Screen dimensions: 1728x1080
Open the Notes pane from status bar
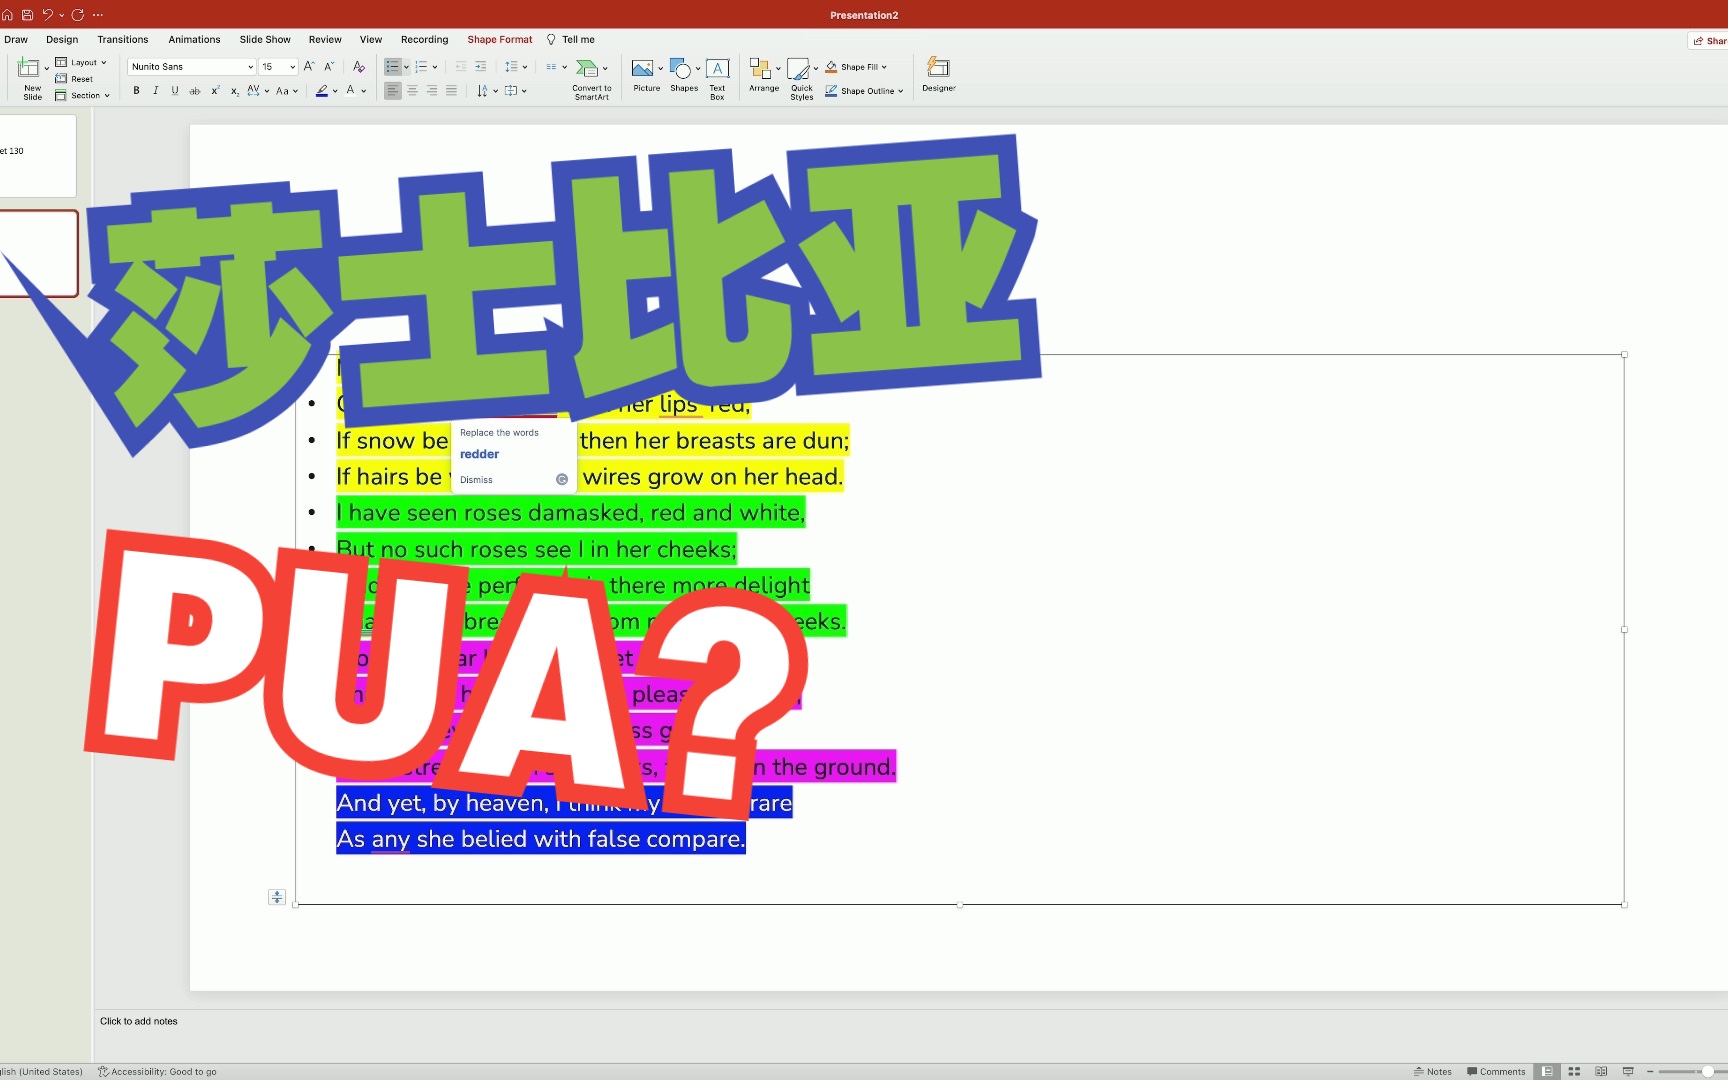pyautogui.click(x=1433, y=1071)
